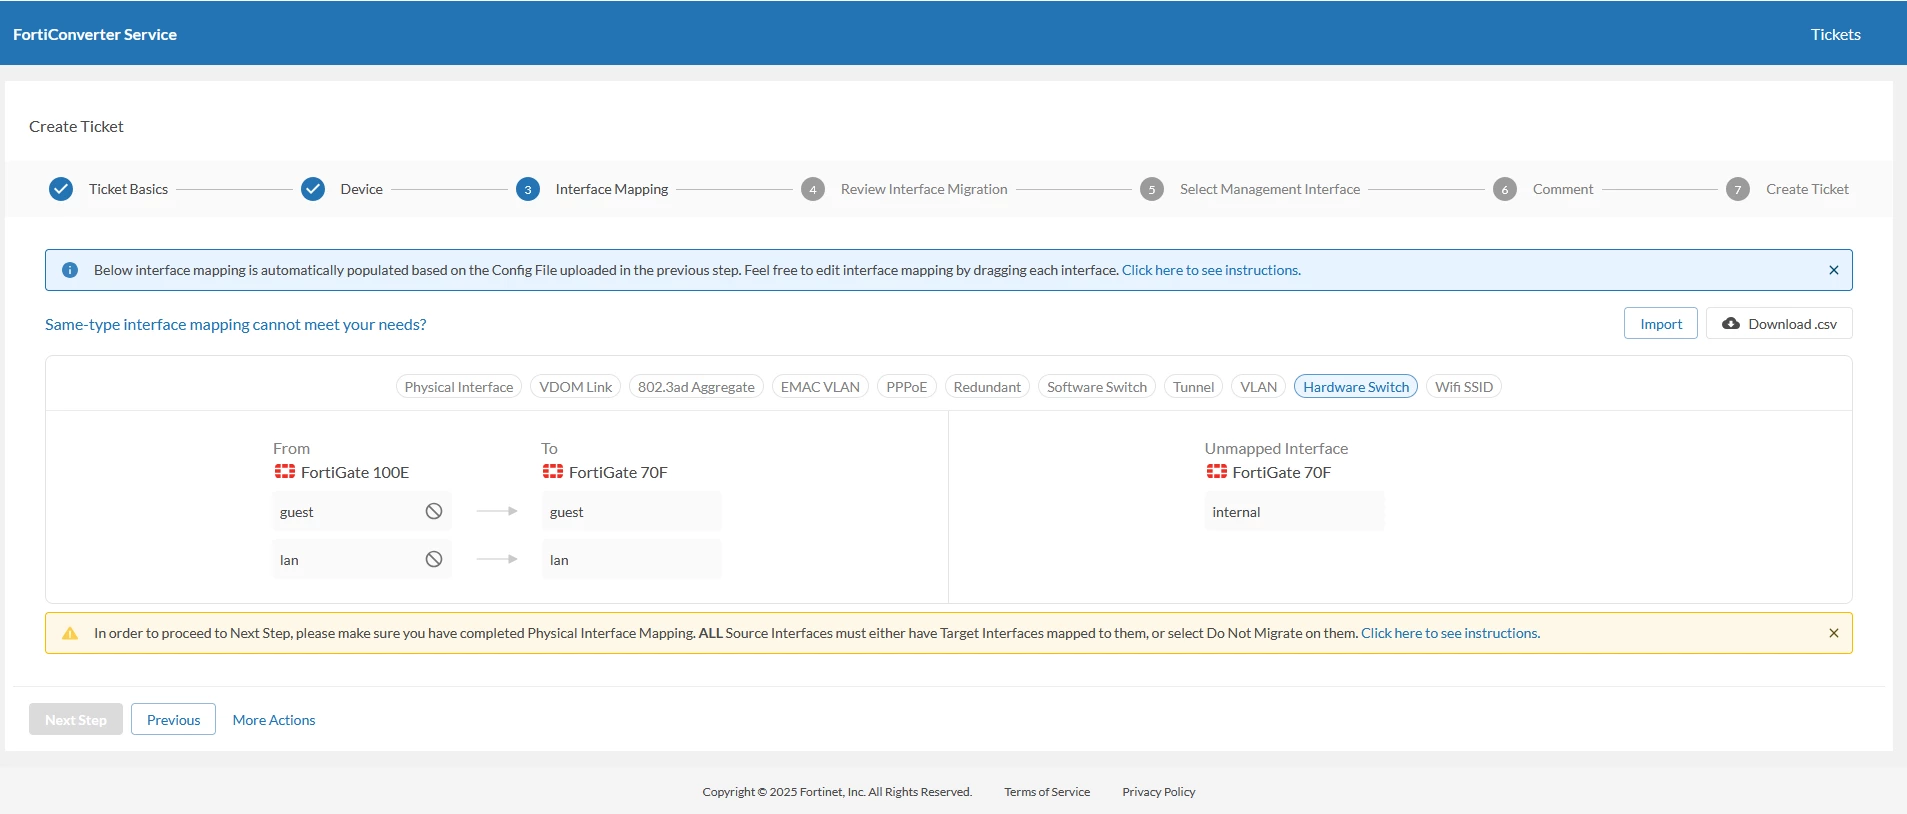This screenshot has width=1907, height=814.
Task: Switch to PPPoE tab
Action: 907,387
